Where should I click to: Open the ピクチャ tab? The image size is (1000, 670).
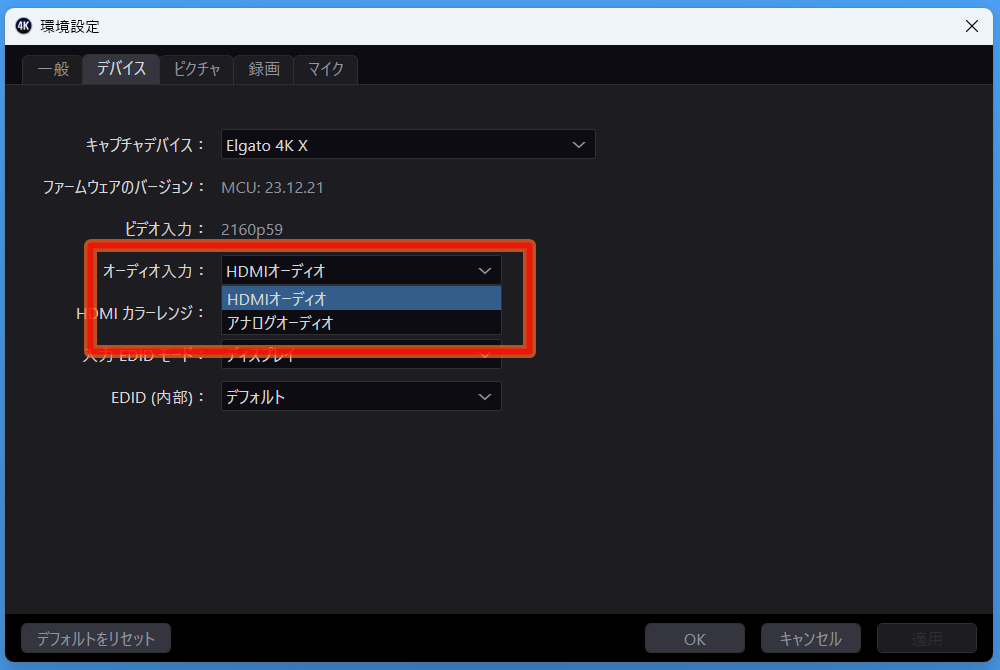(x=196, y=69)
